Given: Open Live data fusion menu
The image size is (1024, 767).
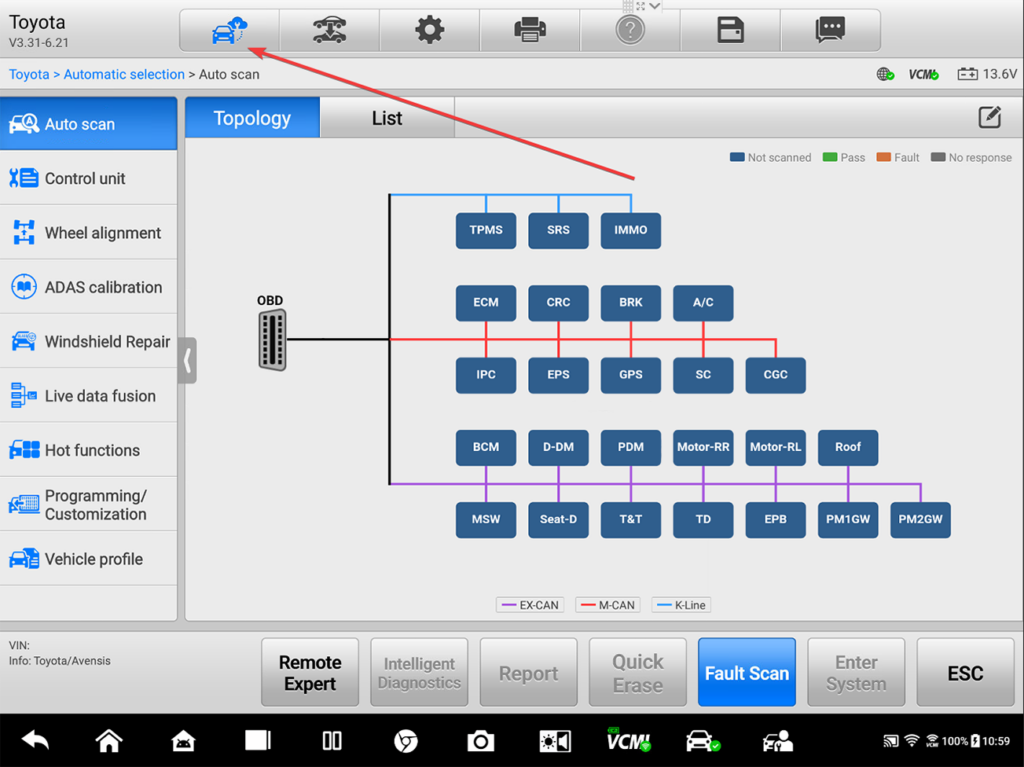Looking at the screenshot, I should (88, 395).
